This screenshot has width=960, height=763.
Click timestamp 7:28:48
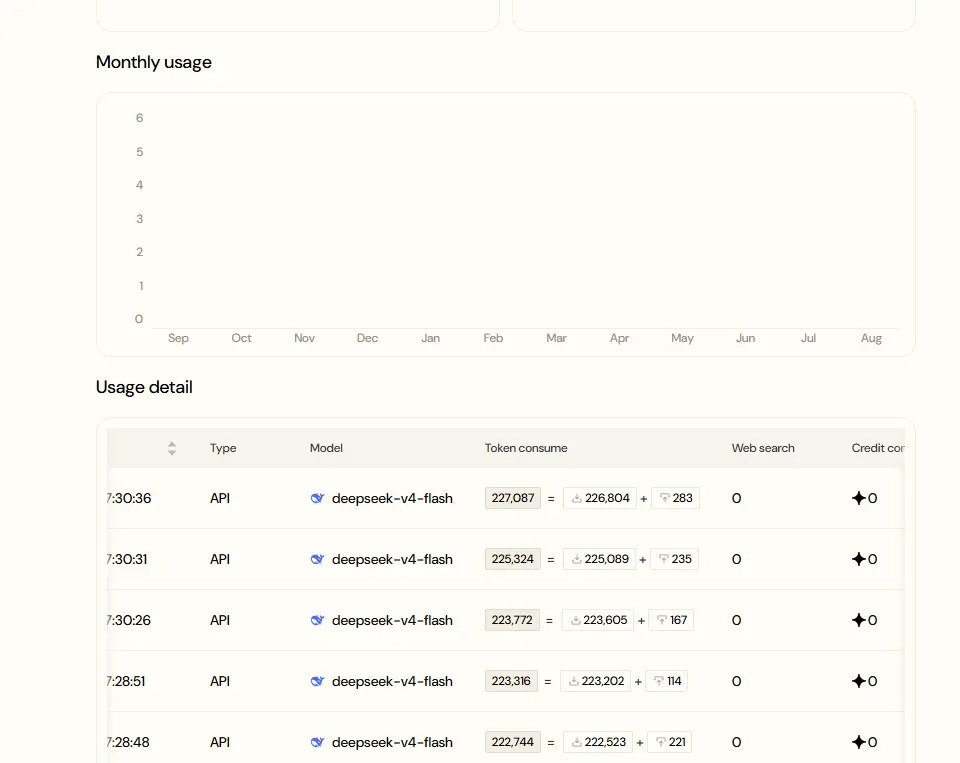coord(128,742)
